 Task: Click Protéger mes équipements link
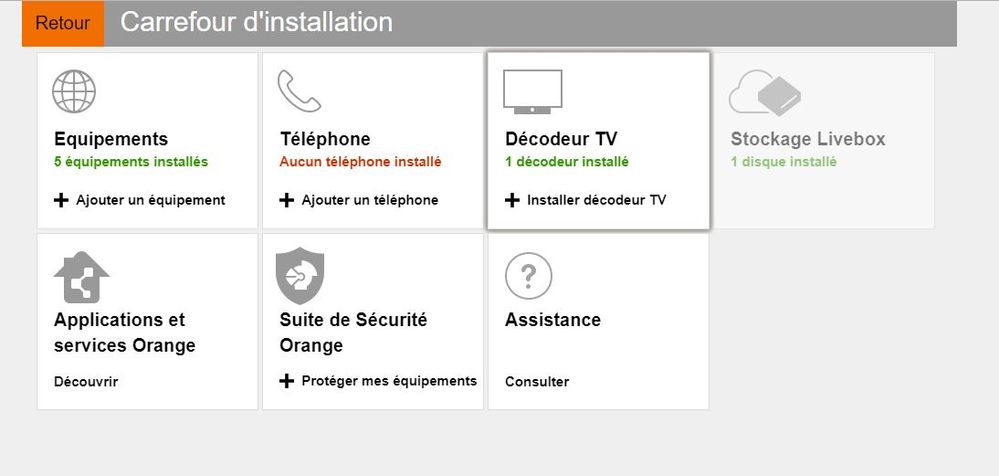(379, 381)
